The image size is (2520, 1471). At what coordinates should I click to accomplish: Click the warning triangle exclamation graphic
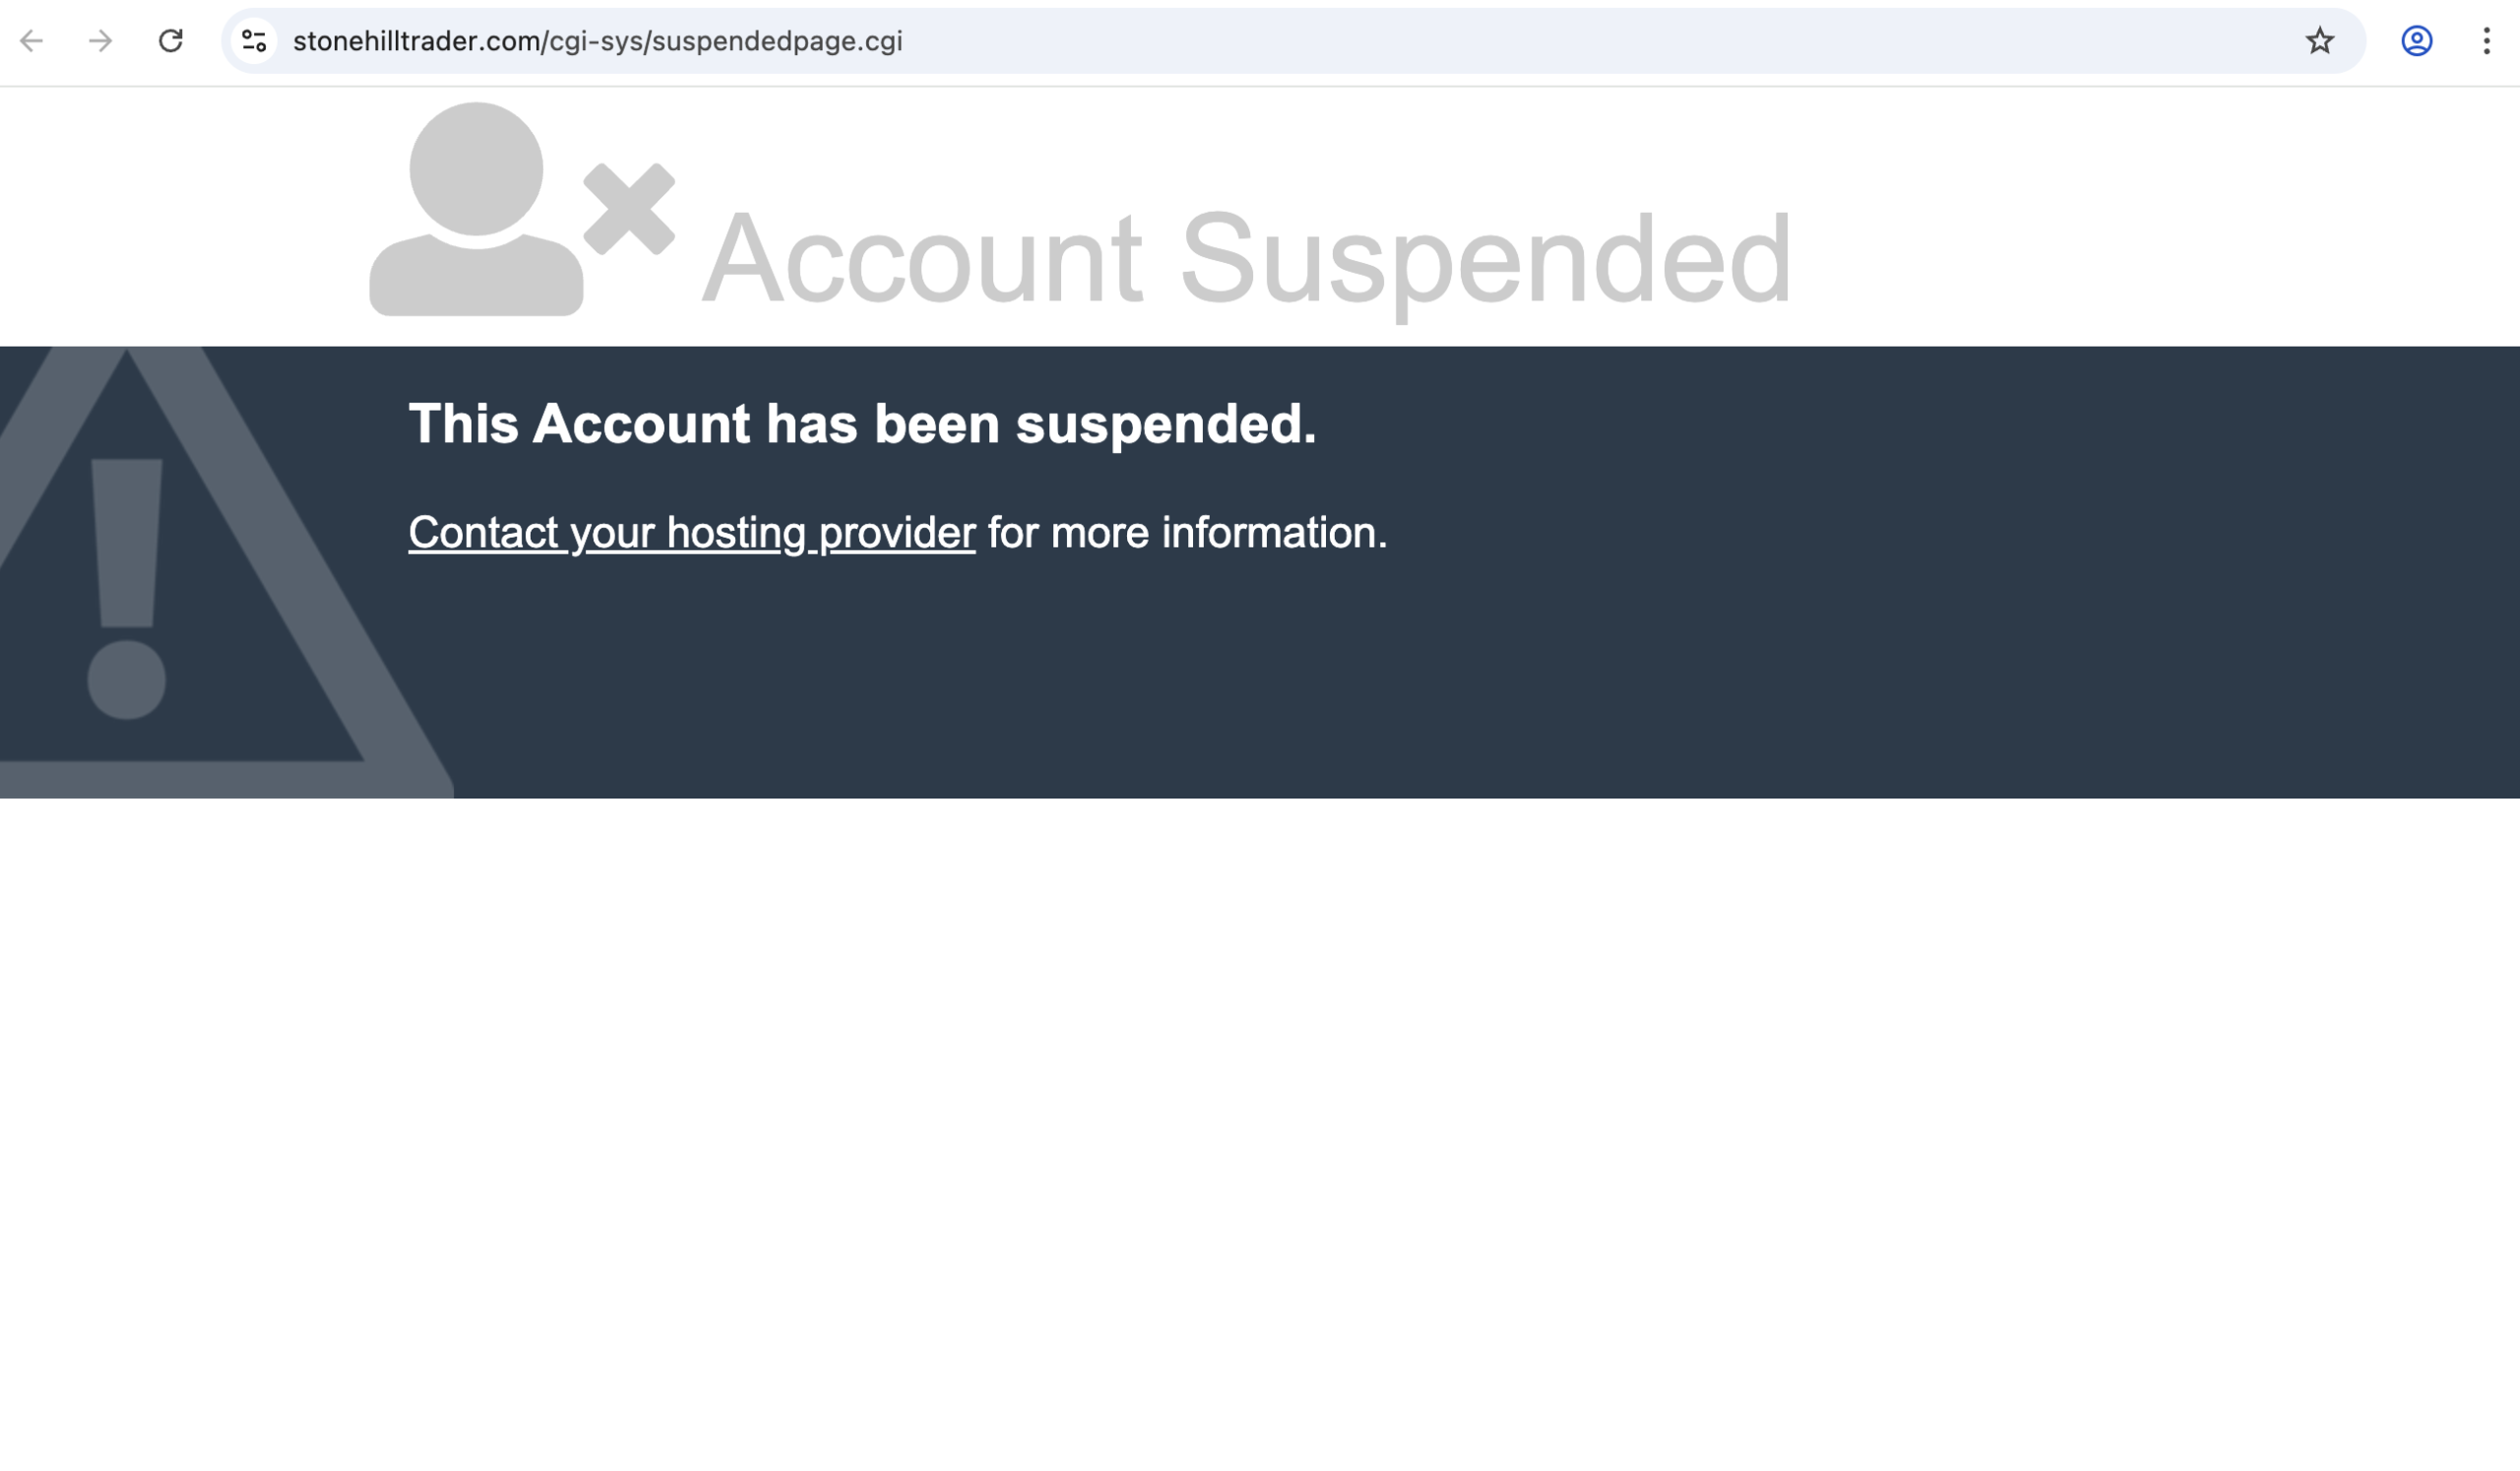tap(127, 590)
